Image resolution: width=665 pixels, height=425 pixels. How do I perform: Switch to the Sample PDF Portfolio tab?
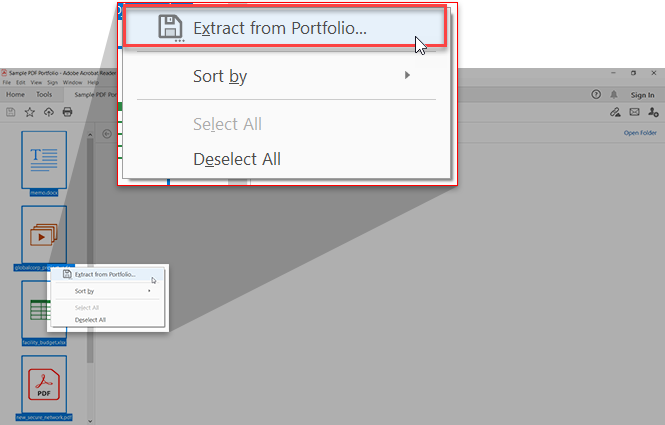(x=90, y=95)
